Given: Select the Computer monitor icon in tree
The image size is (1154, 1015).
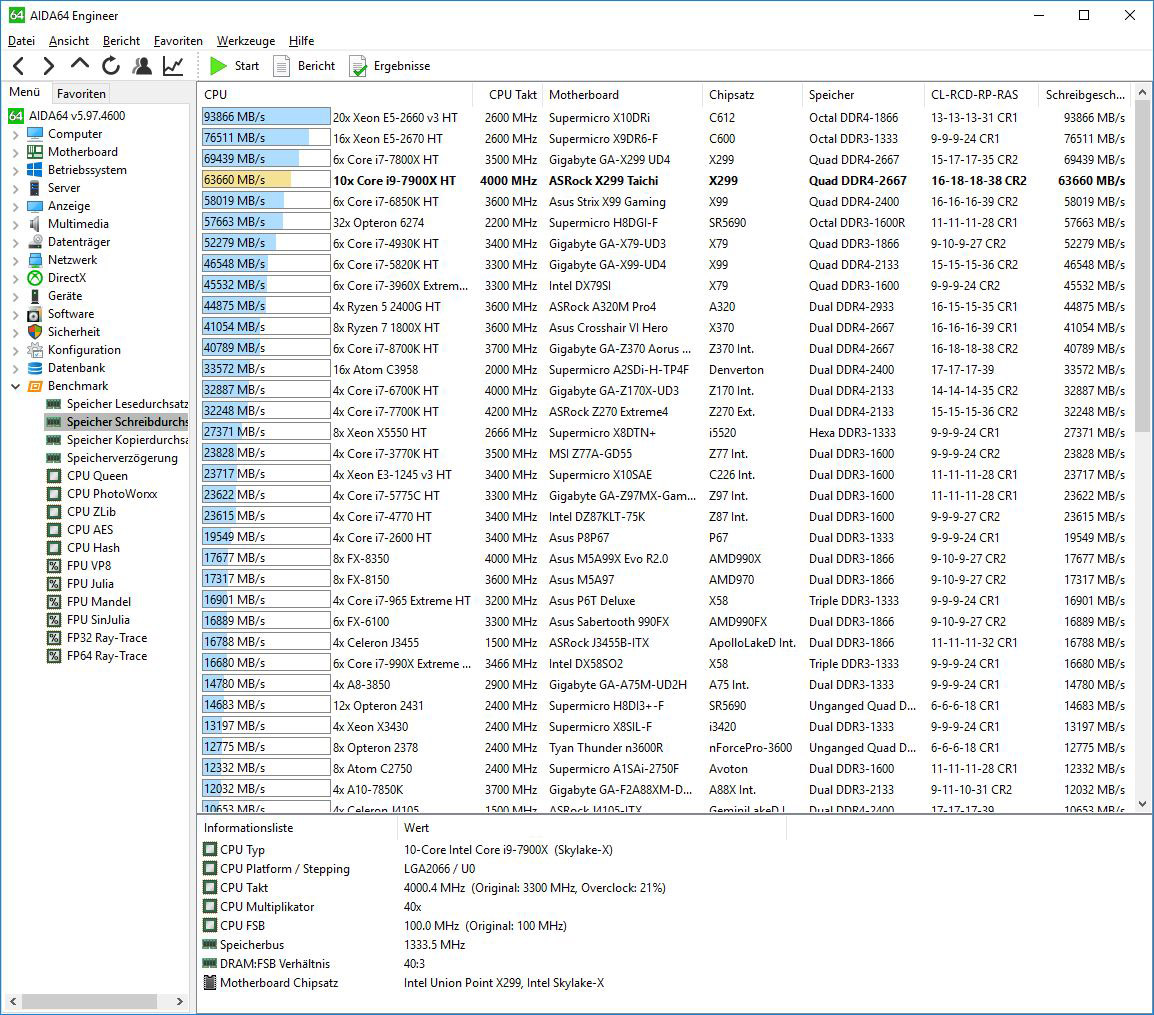Looking at the screenshot, I should coord(35,134).
